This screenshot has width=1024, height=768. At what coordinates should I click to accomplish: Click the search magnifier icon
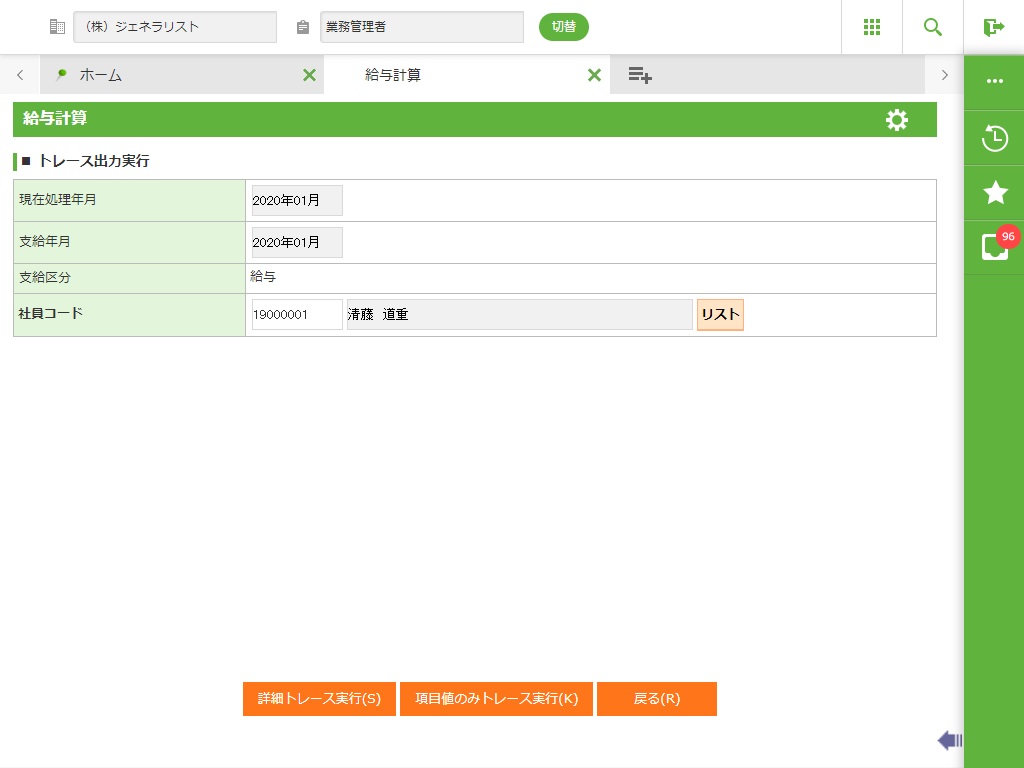point(933,27)
